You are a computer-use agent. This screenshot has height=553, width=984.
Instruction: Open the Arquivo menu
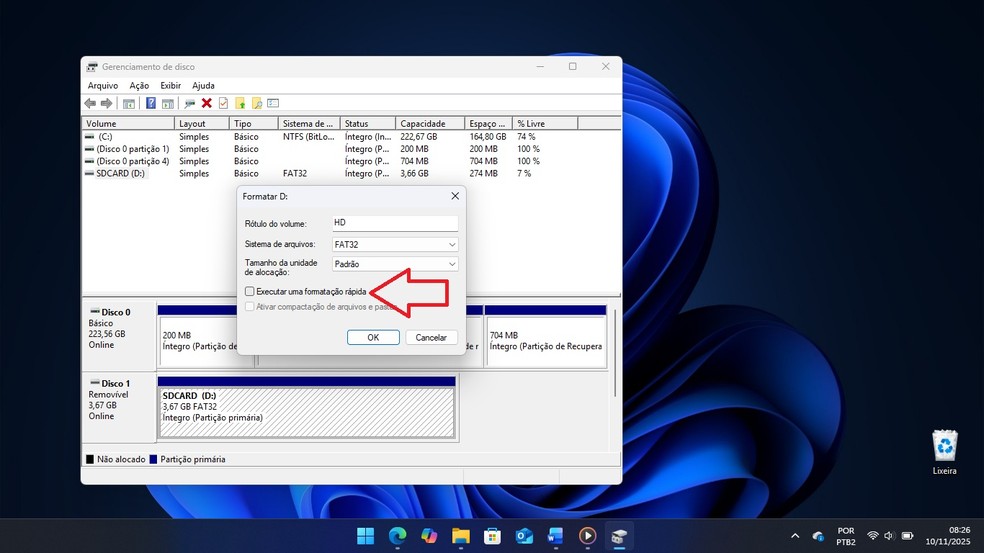pos(102,86)
